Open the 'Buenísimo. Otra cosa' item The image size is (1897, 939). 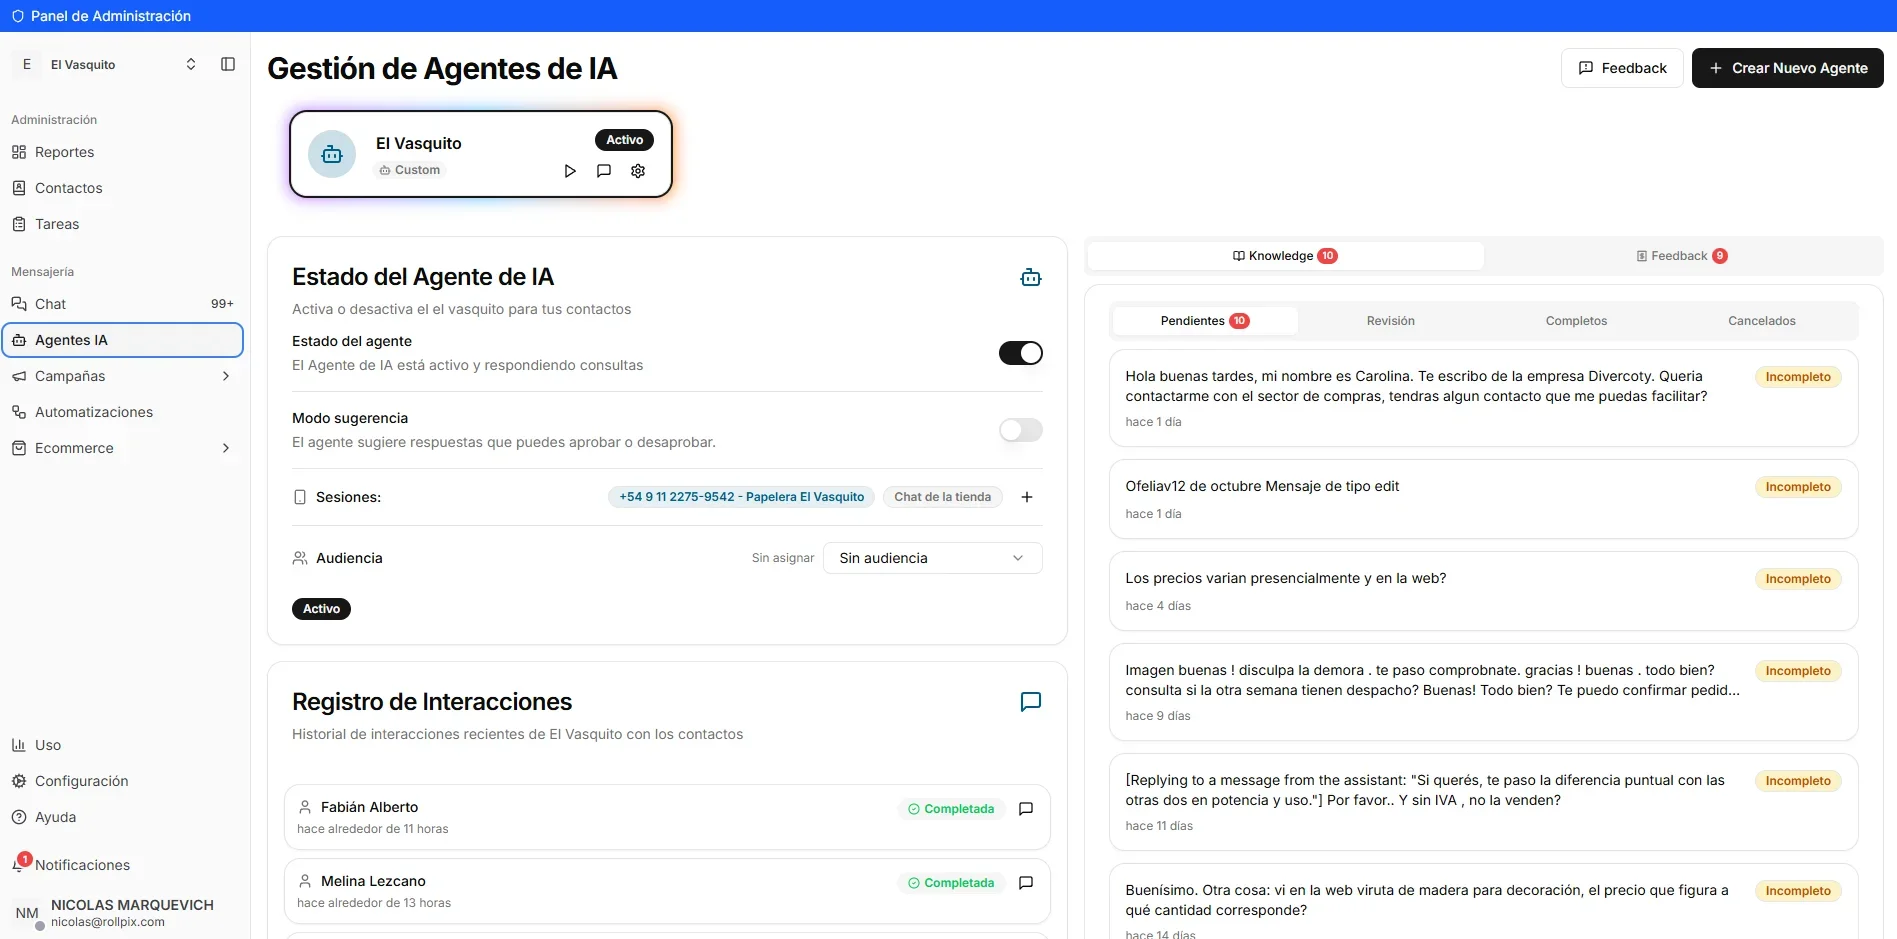[x=1483, y=901]
